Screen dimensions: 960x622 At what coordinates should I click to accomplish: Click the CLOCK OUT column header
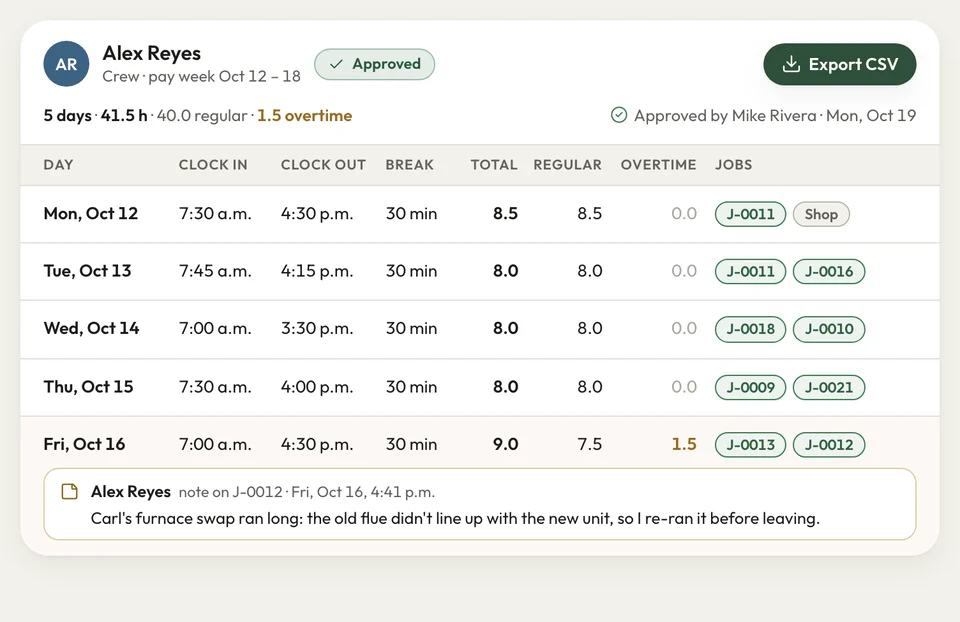coord(323,165)
